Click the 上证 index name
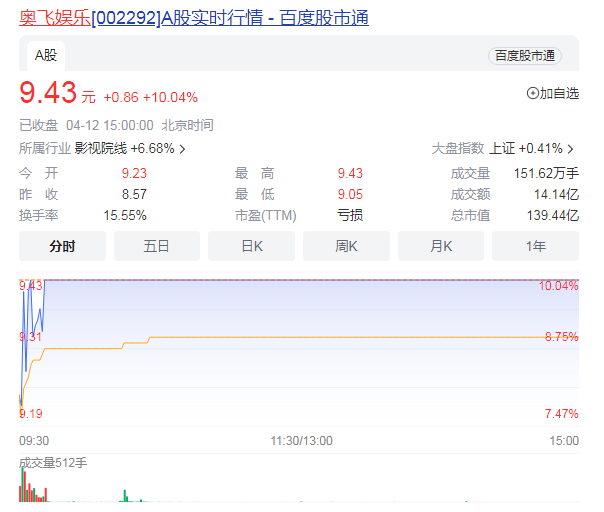This screenshot has width=604, height=512. (x=501, y=148)
